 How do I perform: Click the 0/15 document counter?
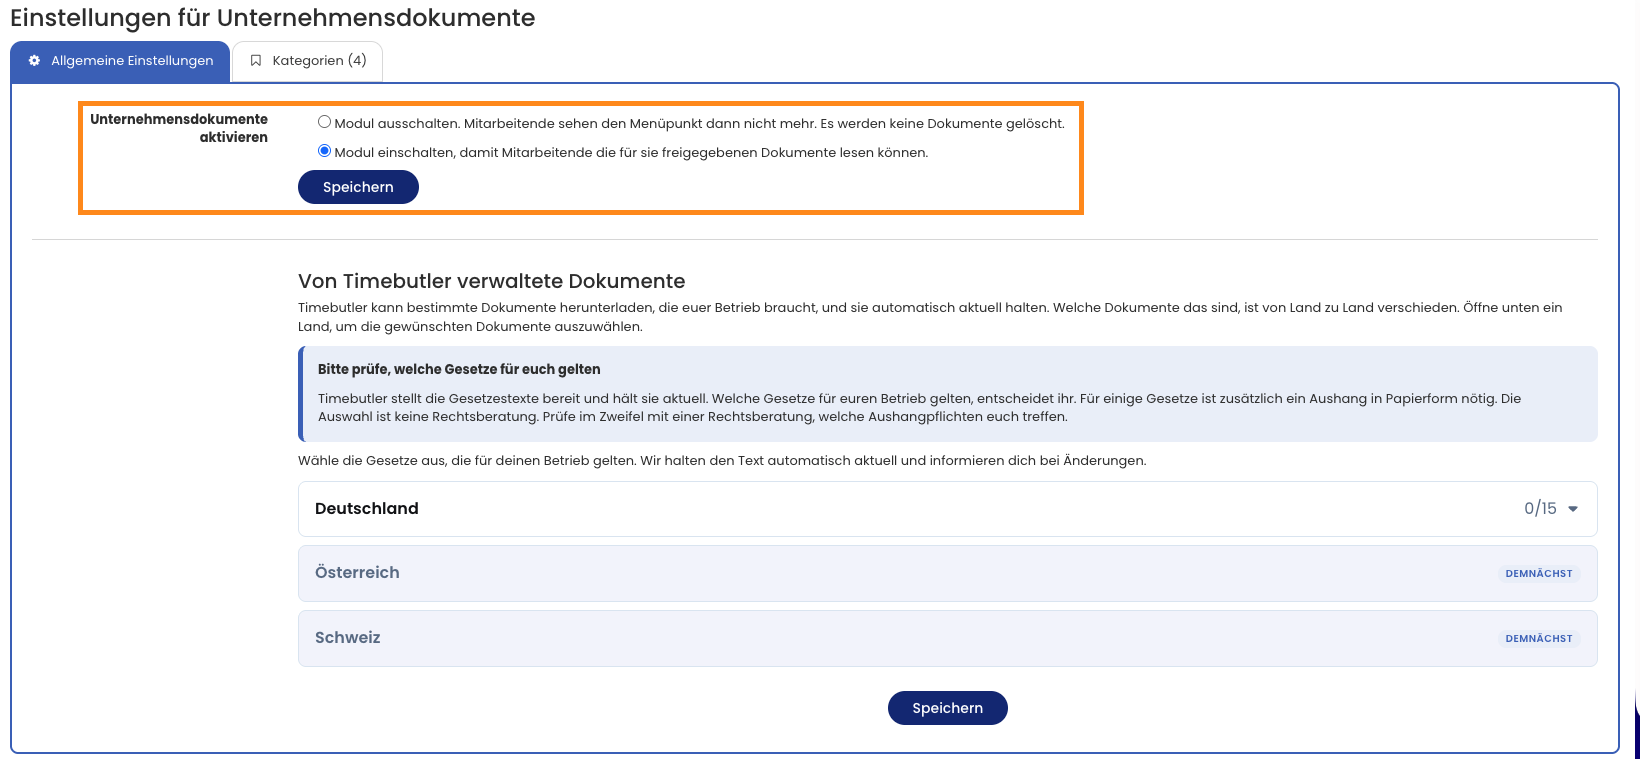coord(1540,509)
